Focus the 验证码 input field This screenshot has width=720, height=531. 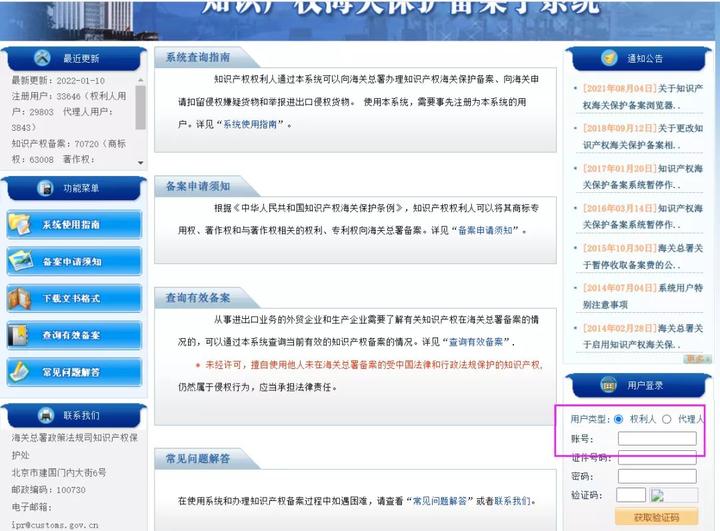click(x=631, y=495)
